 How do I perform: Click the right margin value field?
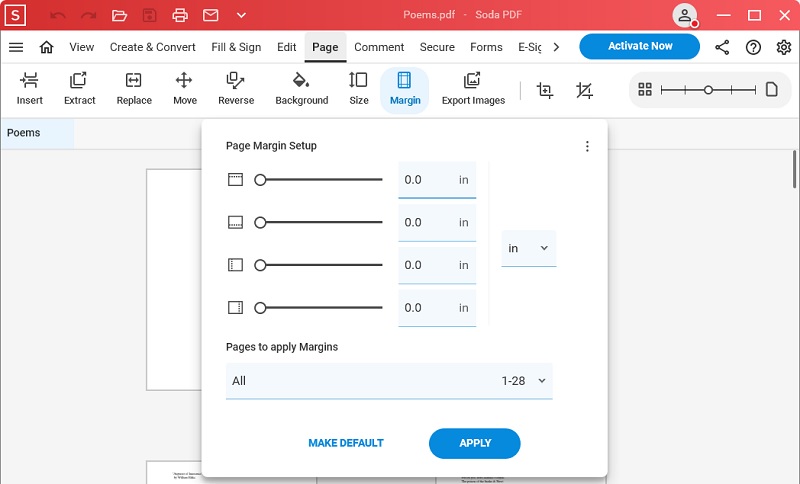(437, 309)
